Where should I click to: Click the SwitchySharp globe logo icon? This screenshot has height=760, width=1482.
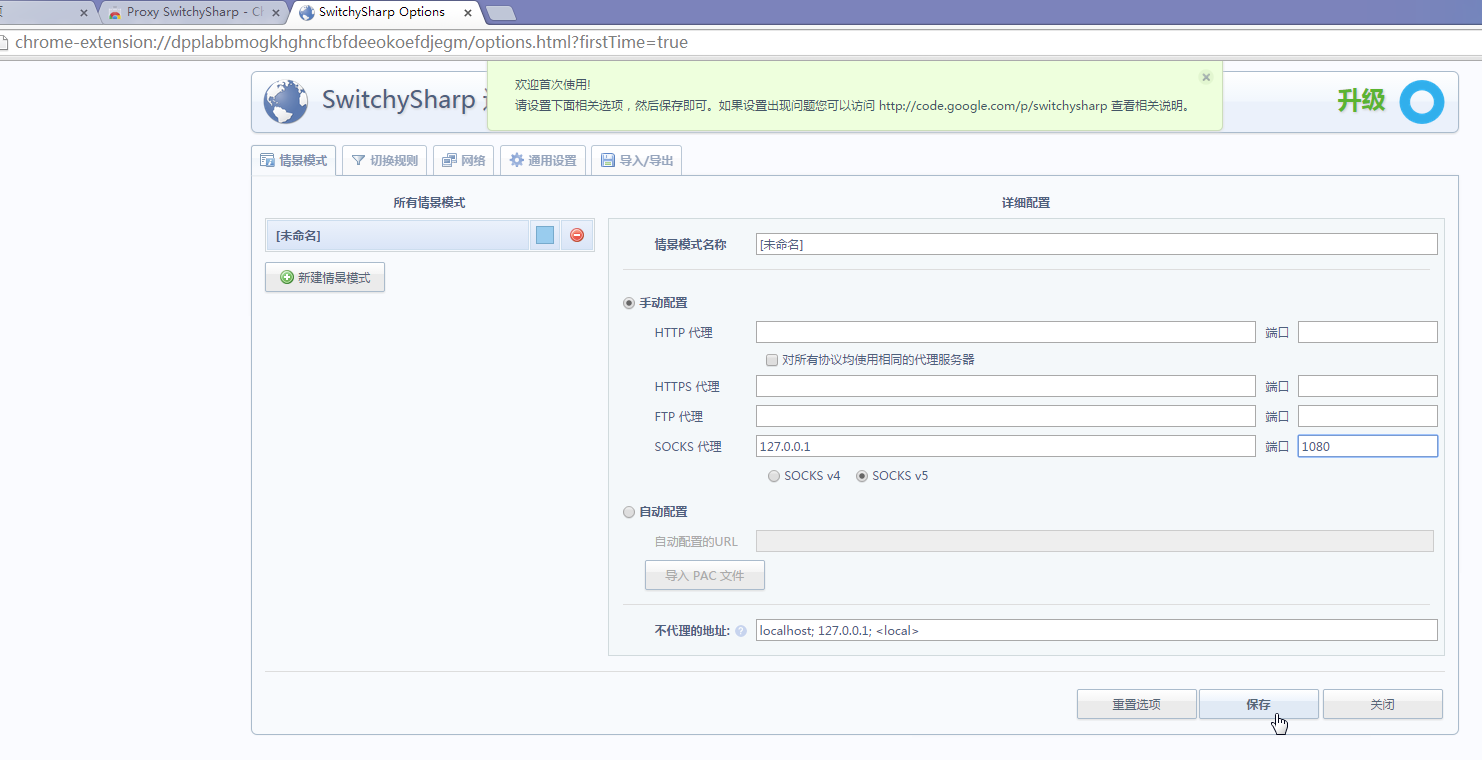pos(286,101)
